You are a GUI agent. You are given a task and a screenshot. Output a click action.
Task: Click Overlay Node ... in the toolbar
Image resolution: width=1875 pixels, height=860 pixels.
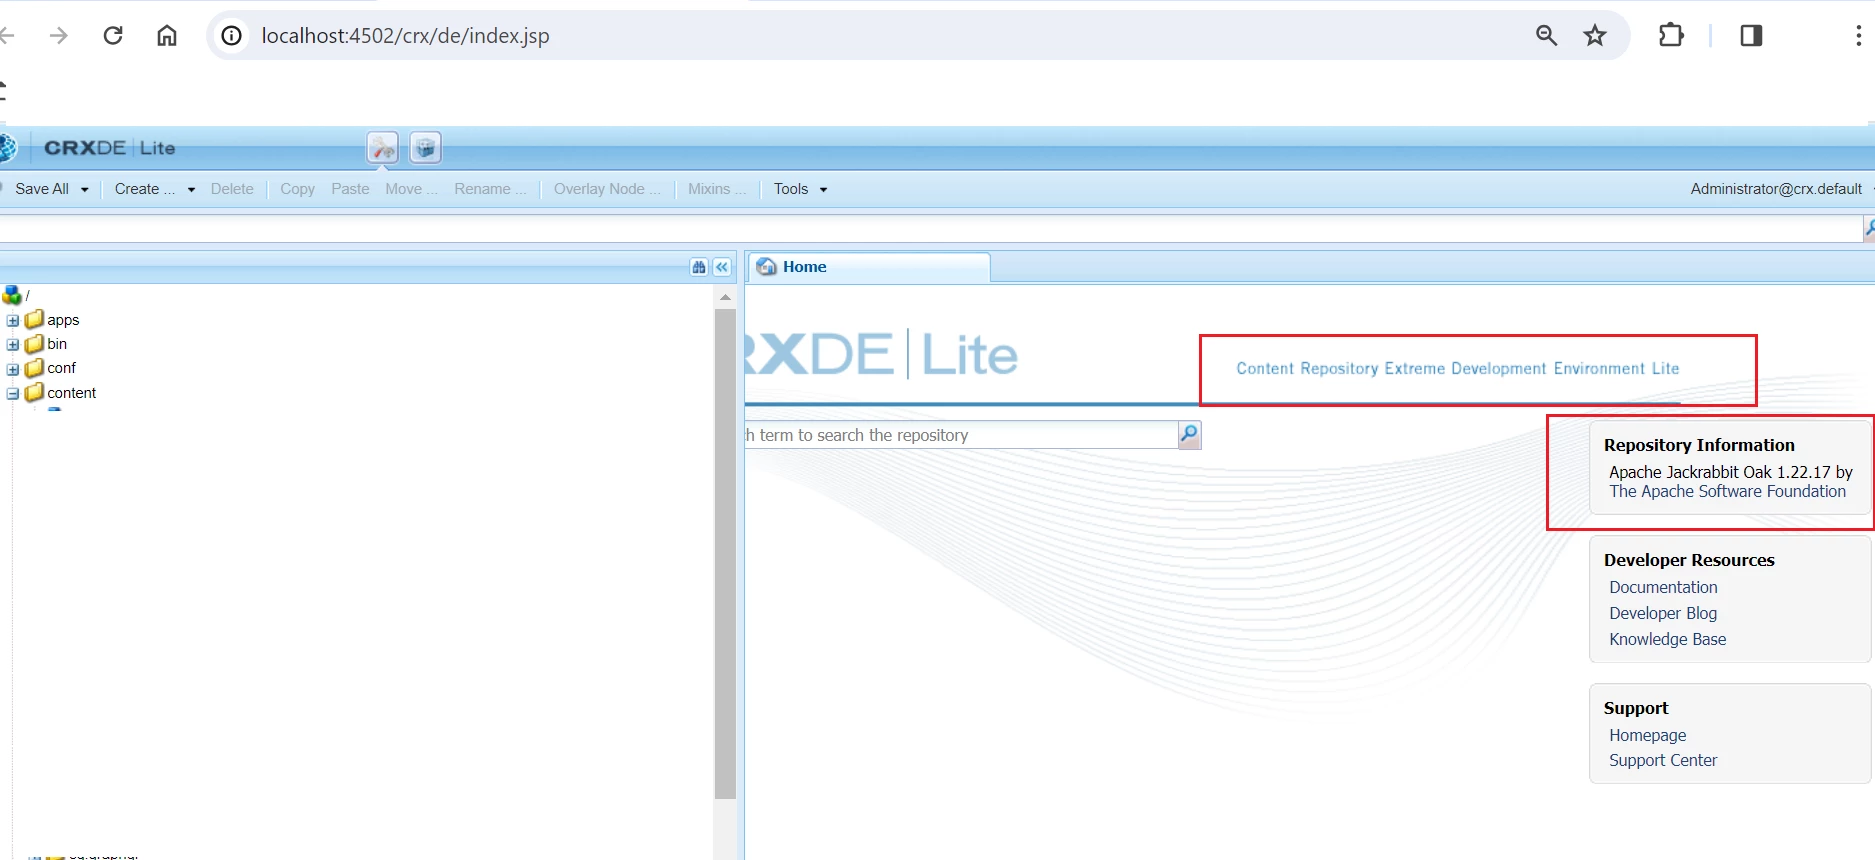click(x=607, y=189)
